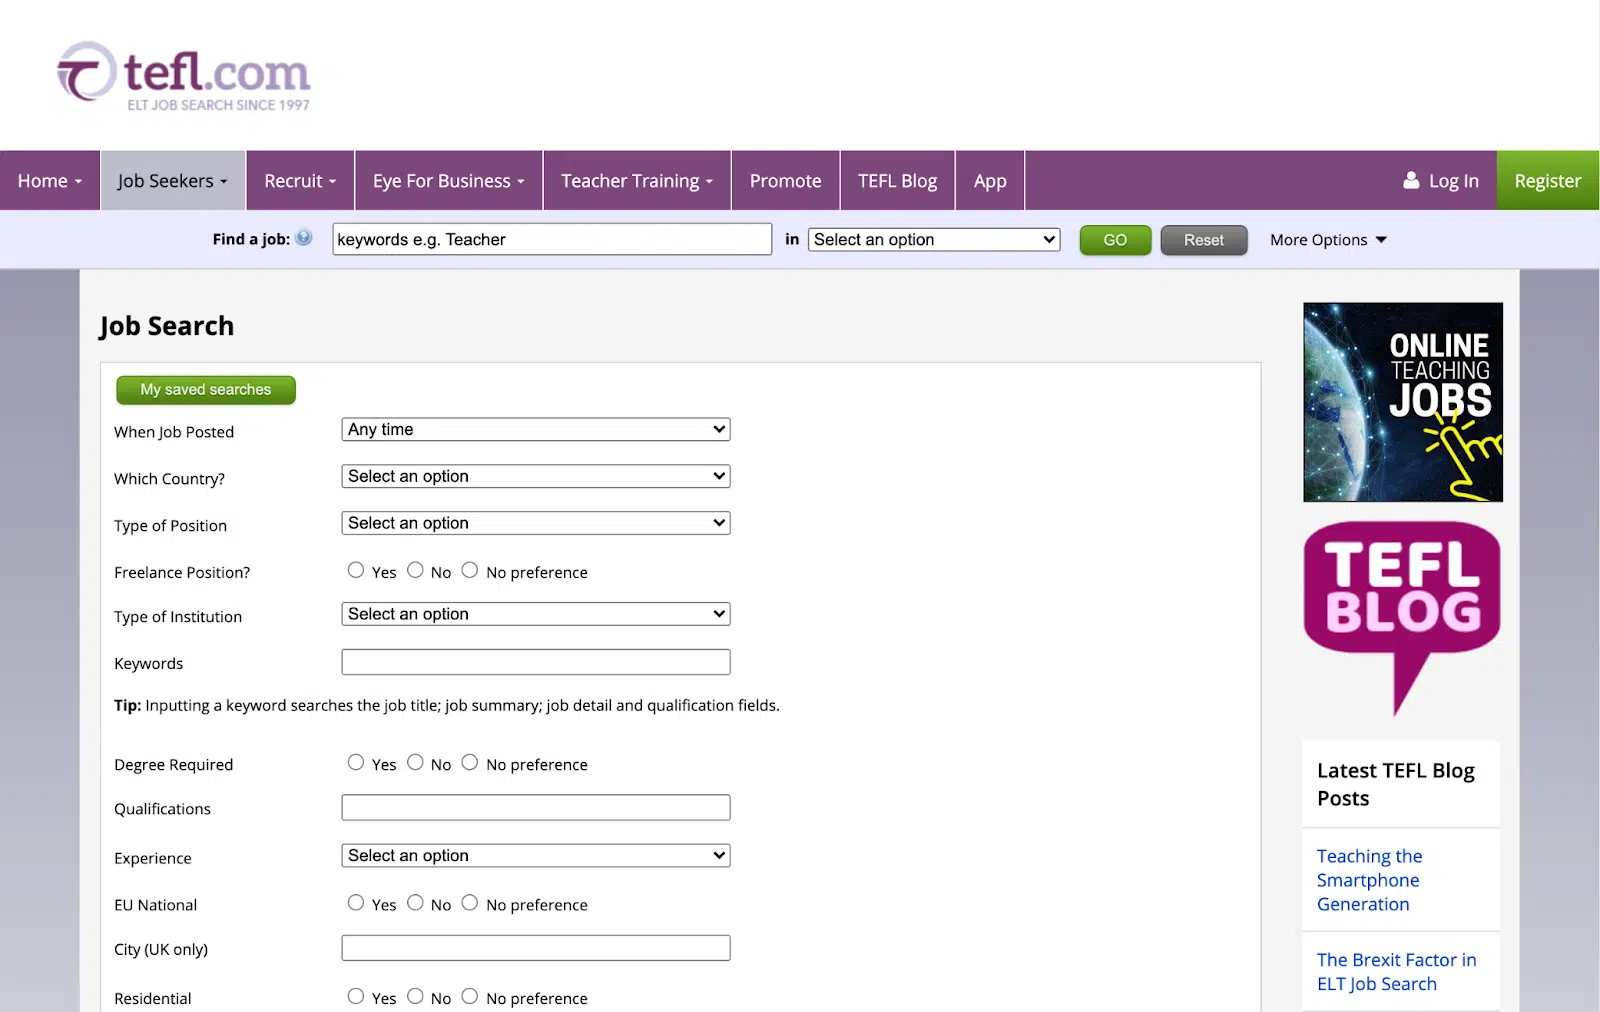The width and height of the screenshot is (1600, 1012).
Task: Click the Latest TEFL Blog Posts heading
Action: tap(1396, 784)
